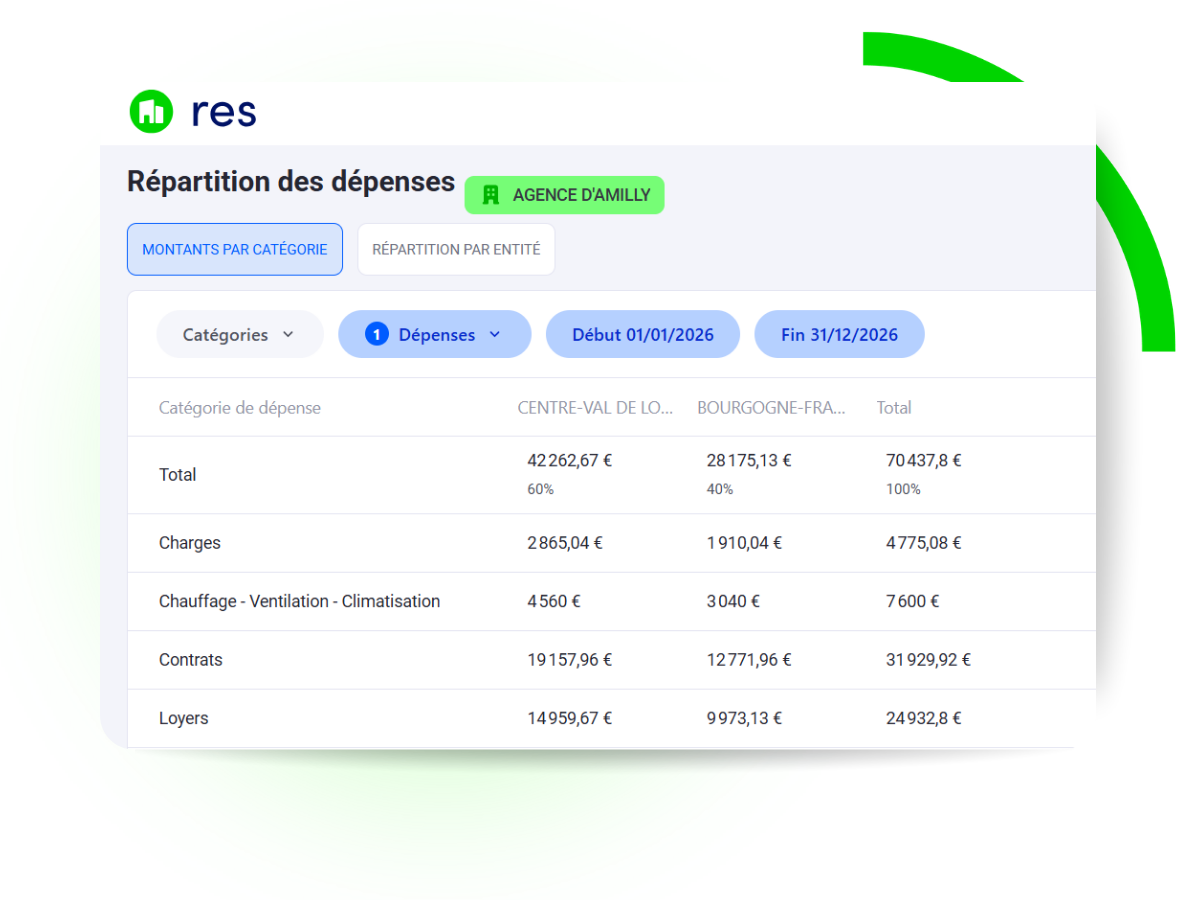Click the Fin 31/12/2026 date filter
Screen dimensions: 1200x900
tap(839, 334)
